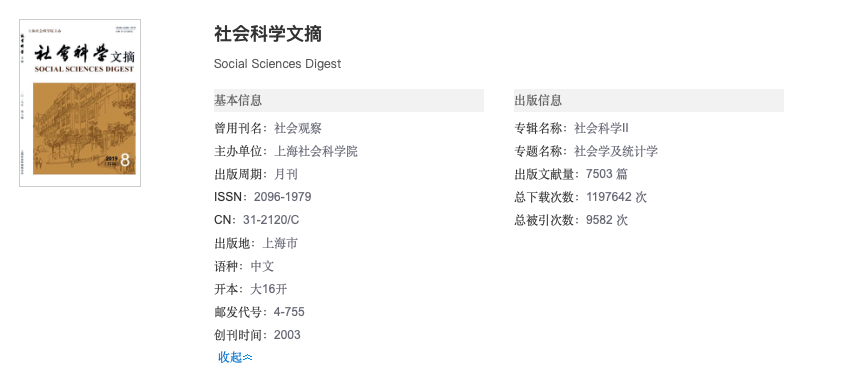The height and width of the screenshot is (389, 845).
Task: Click total downloads value 1197642 次
Action: click(x=617, y=197)
